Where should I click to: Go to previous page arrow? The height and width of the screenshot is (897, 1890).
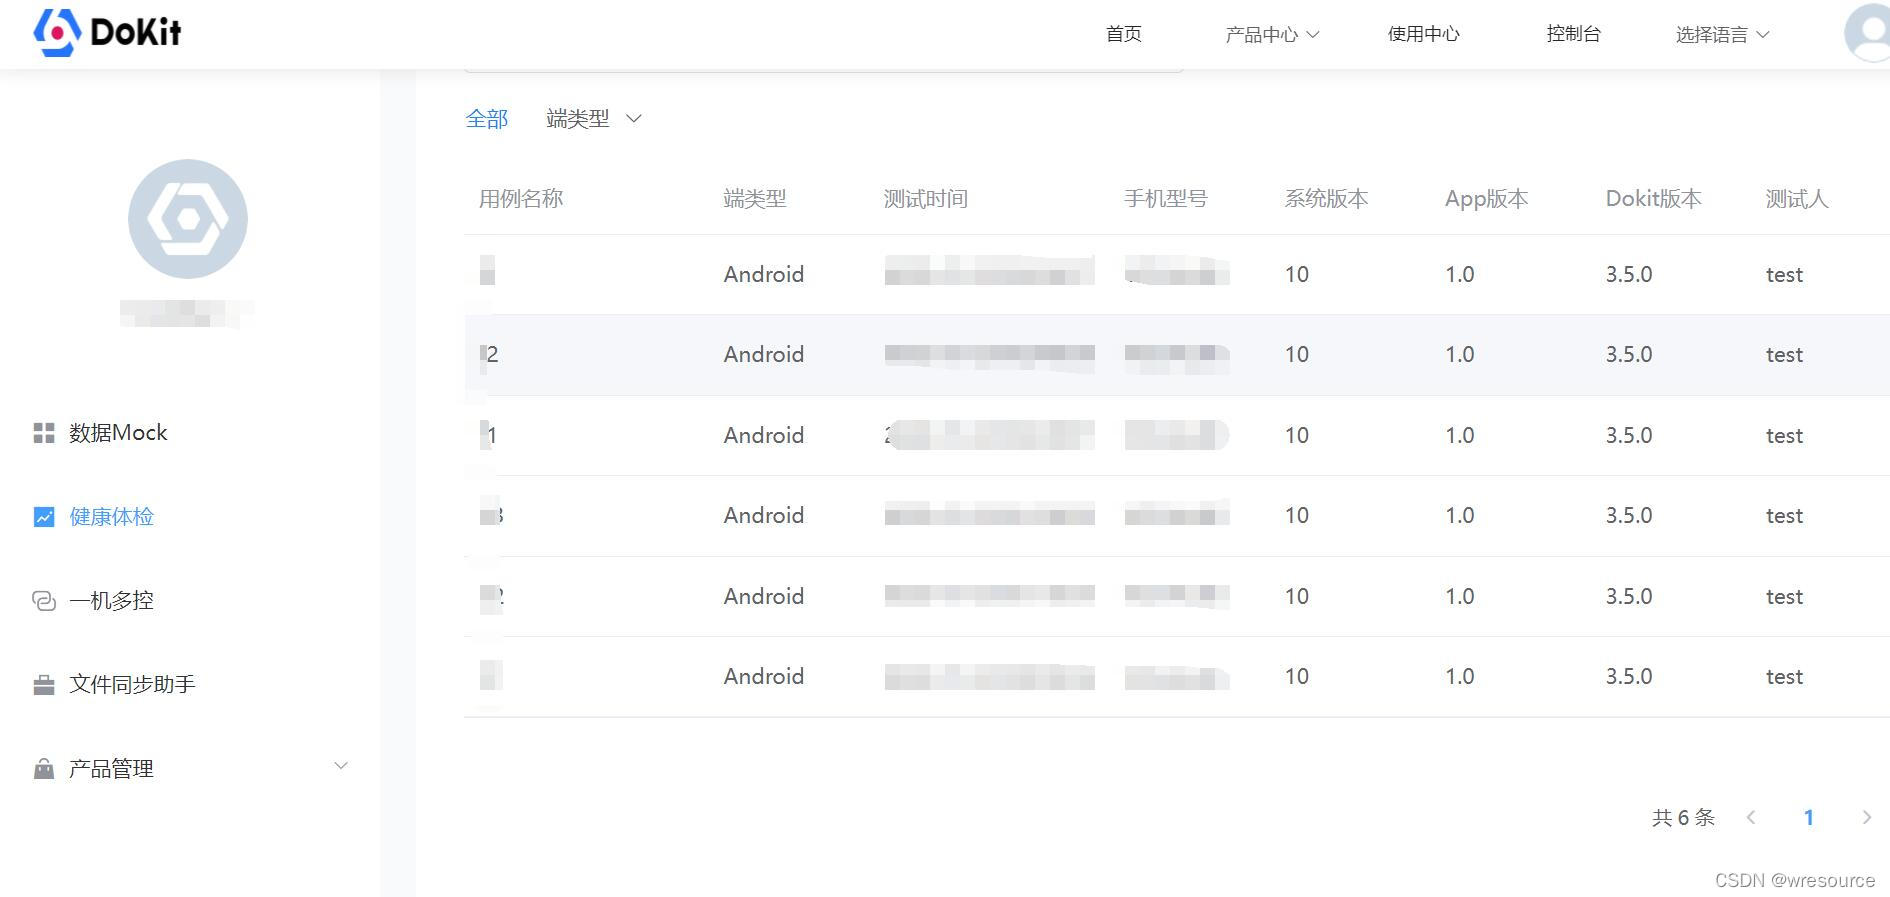point(1751,817)
